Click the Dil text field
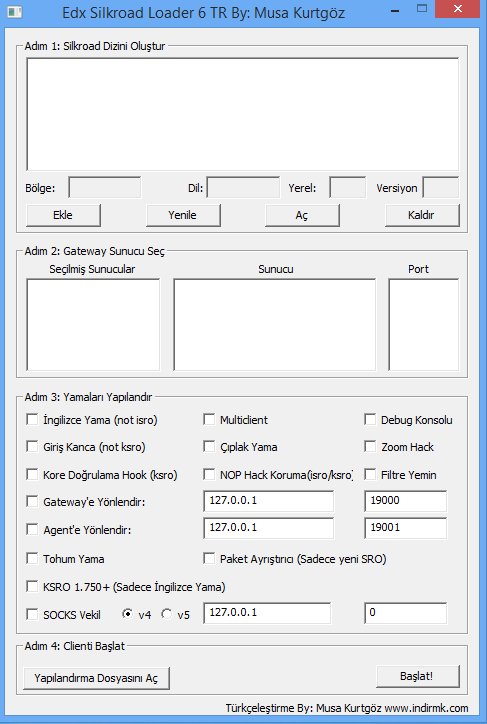 coord(243,187)
